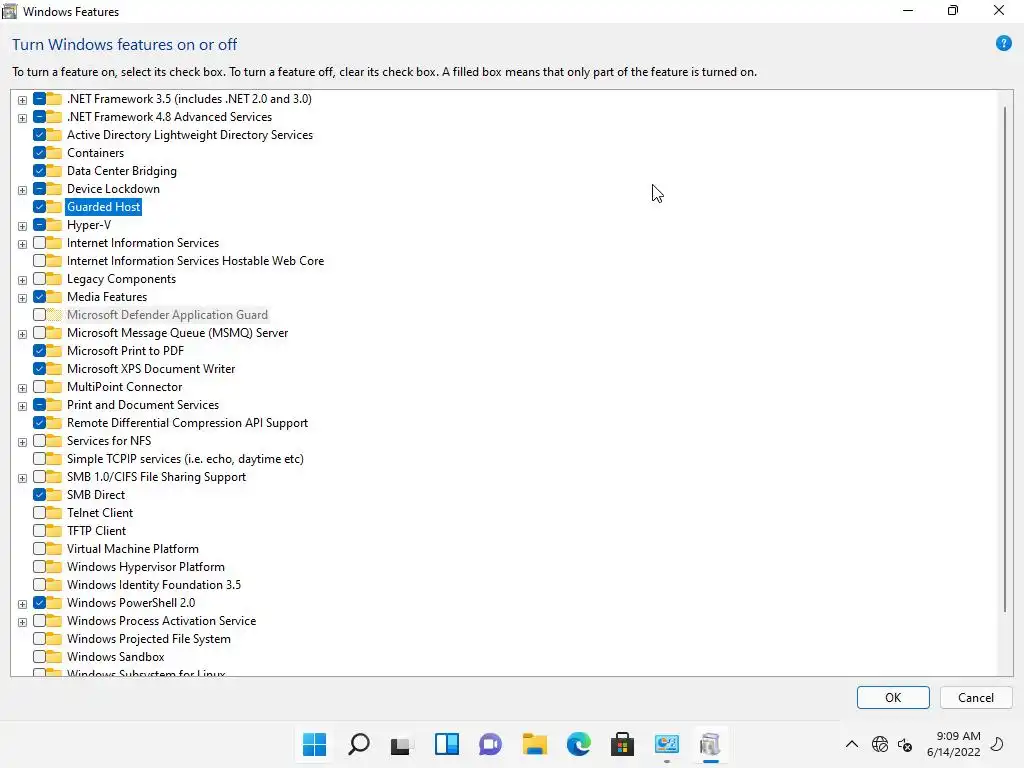Click folder icon beside Data Center Bridging
The image size is (1024, 768).
coord(54,170)
